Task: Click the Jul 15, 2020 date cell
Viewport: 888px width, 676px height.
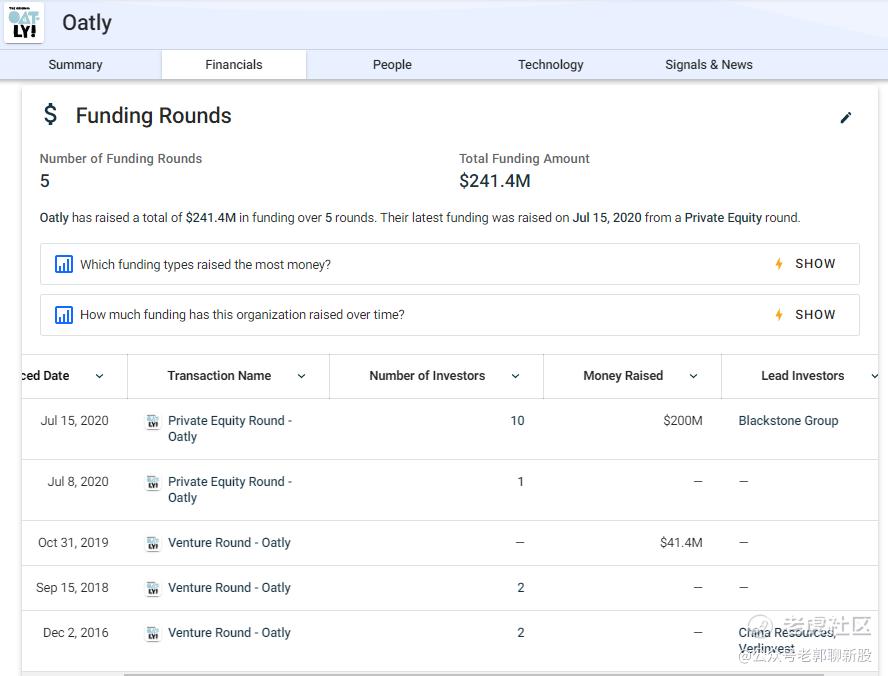Action: pos(74,421)
